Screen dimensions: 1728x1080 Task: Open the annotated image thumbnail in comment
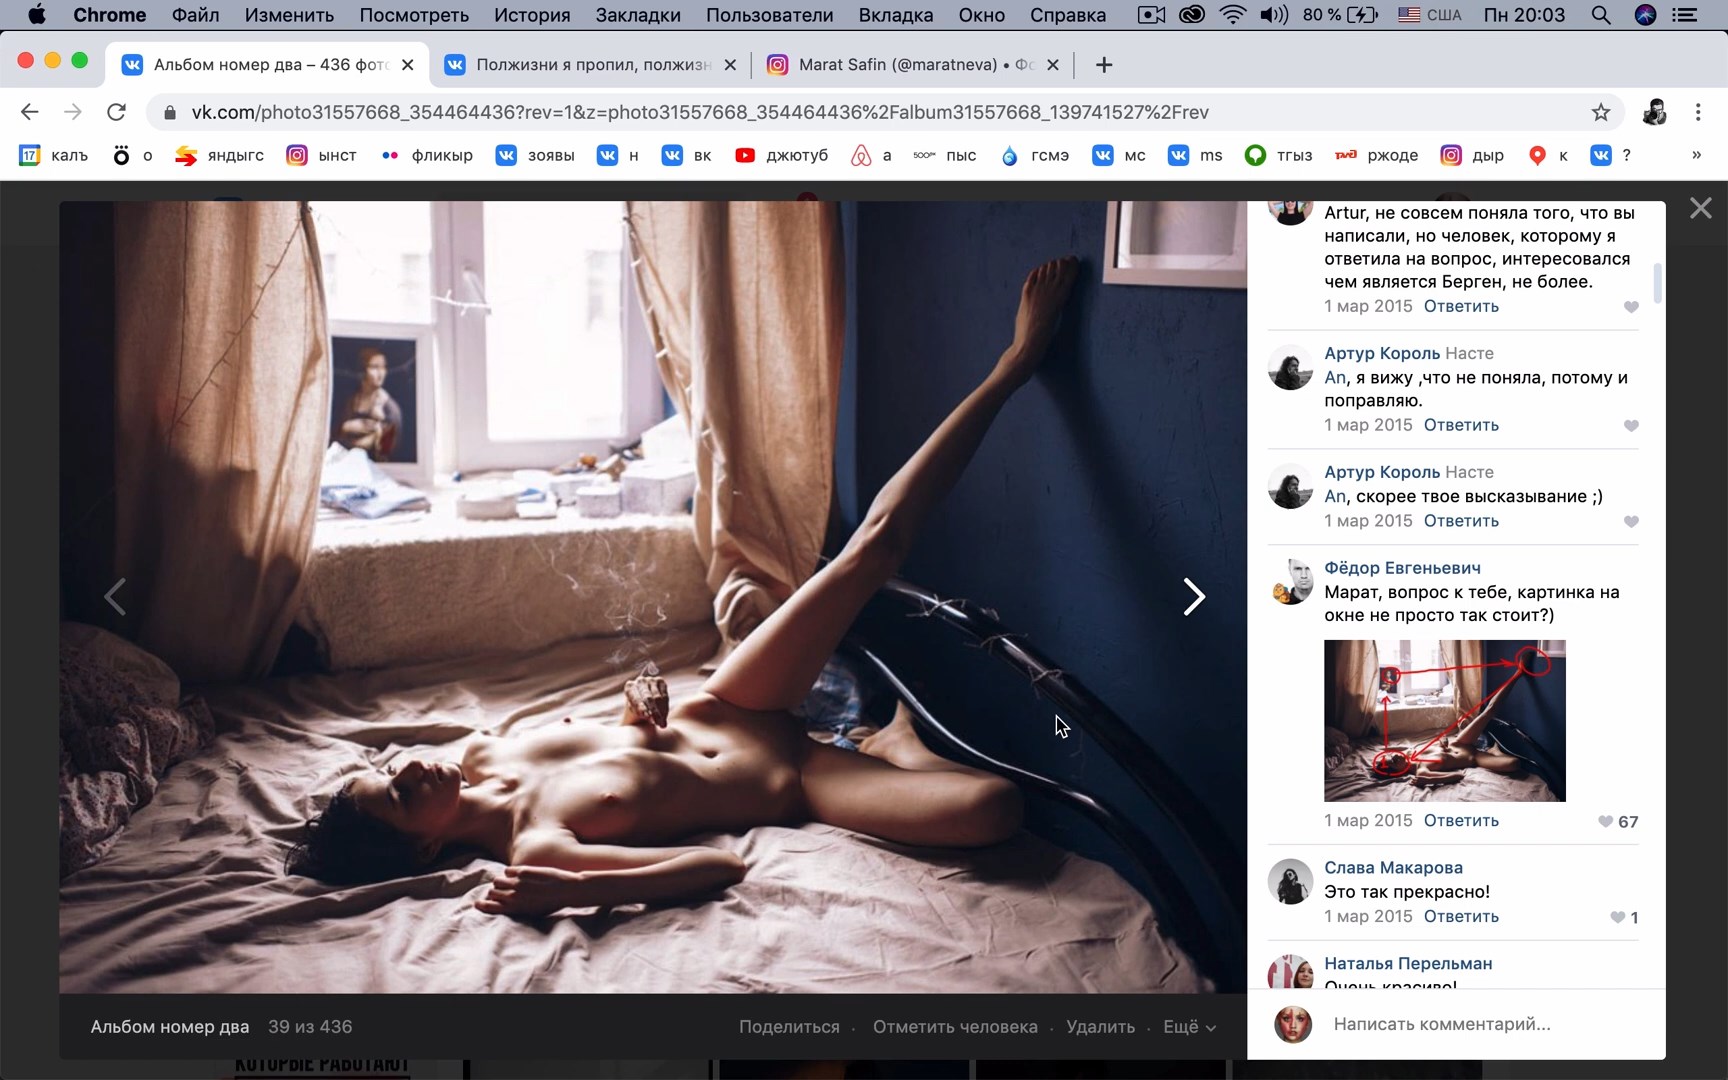tap(1444, 721)
